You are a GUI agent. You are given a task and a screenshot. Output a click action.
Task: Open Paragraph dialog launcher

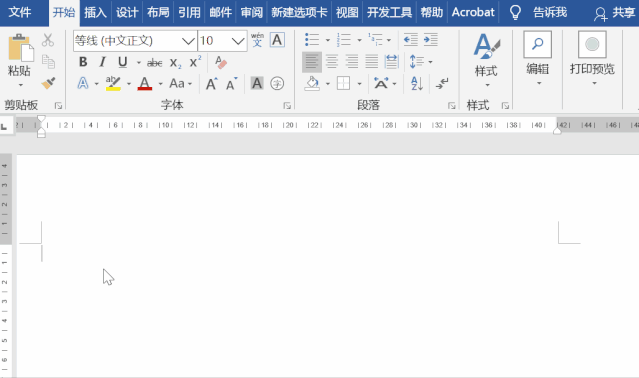tap(452, 106)
